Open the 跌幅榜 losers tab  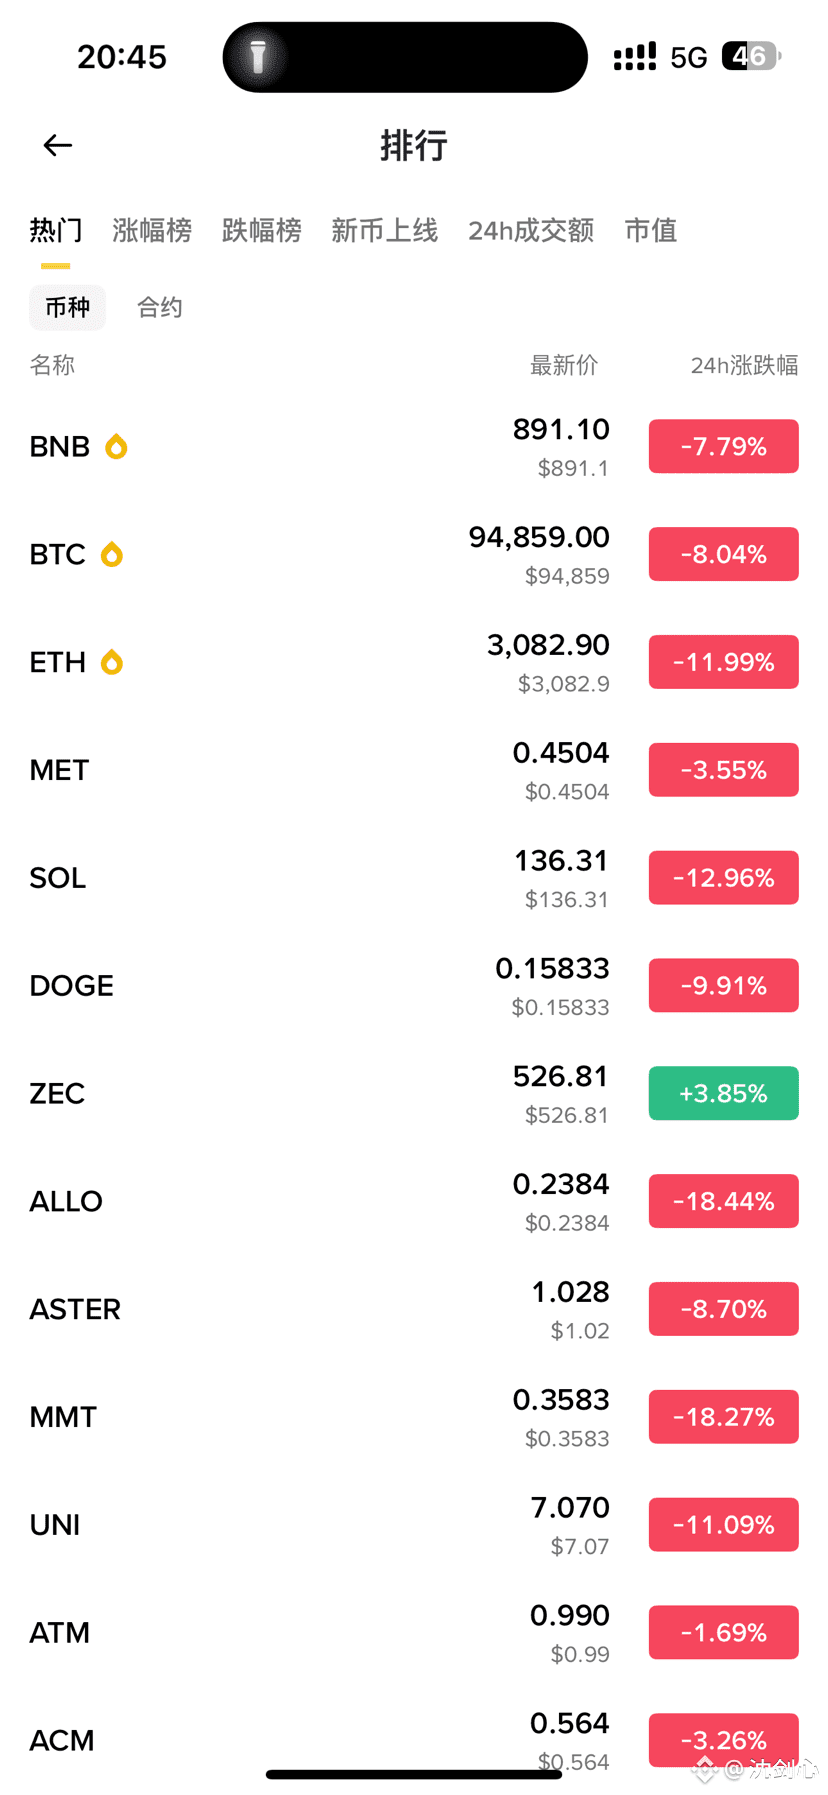coord(261,231)
